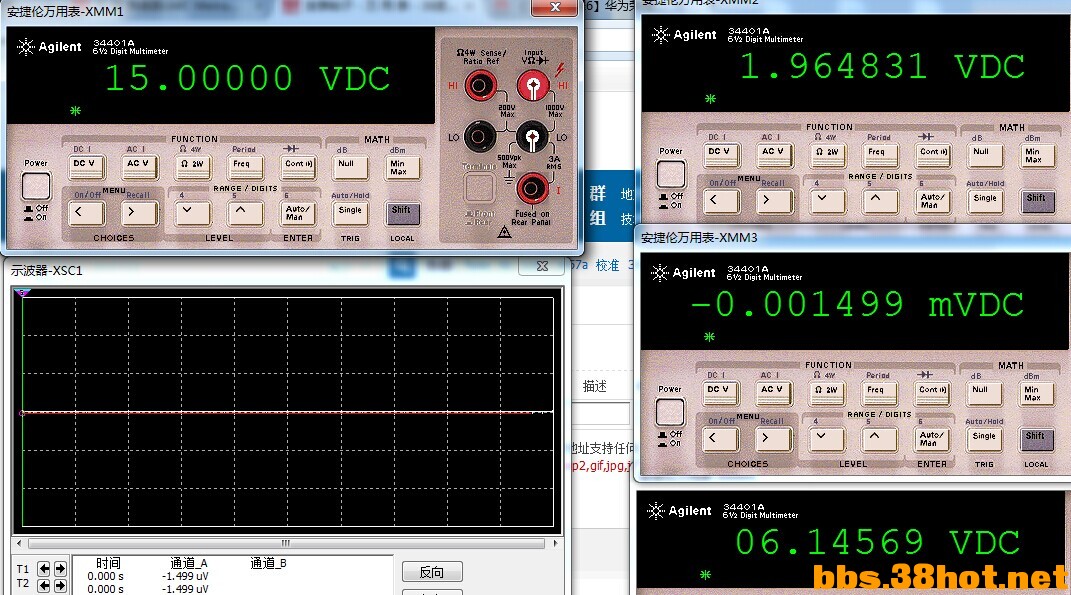This screenshot has height=595, width=1071.
Task: Click the Min Max button on XMM1
Action: (403, 167)
